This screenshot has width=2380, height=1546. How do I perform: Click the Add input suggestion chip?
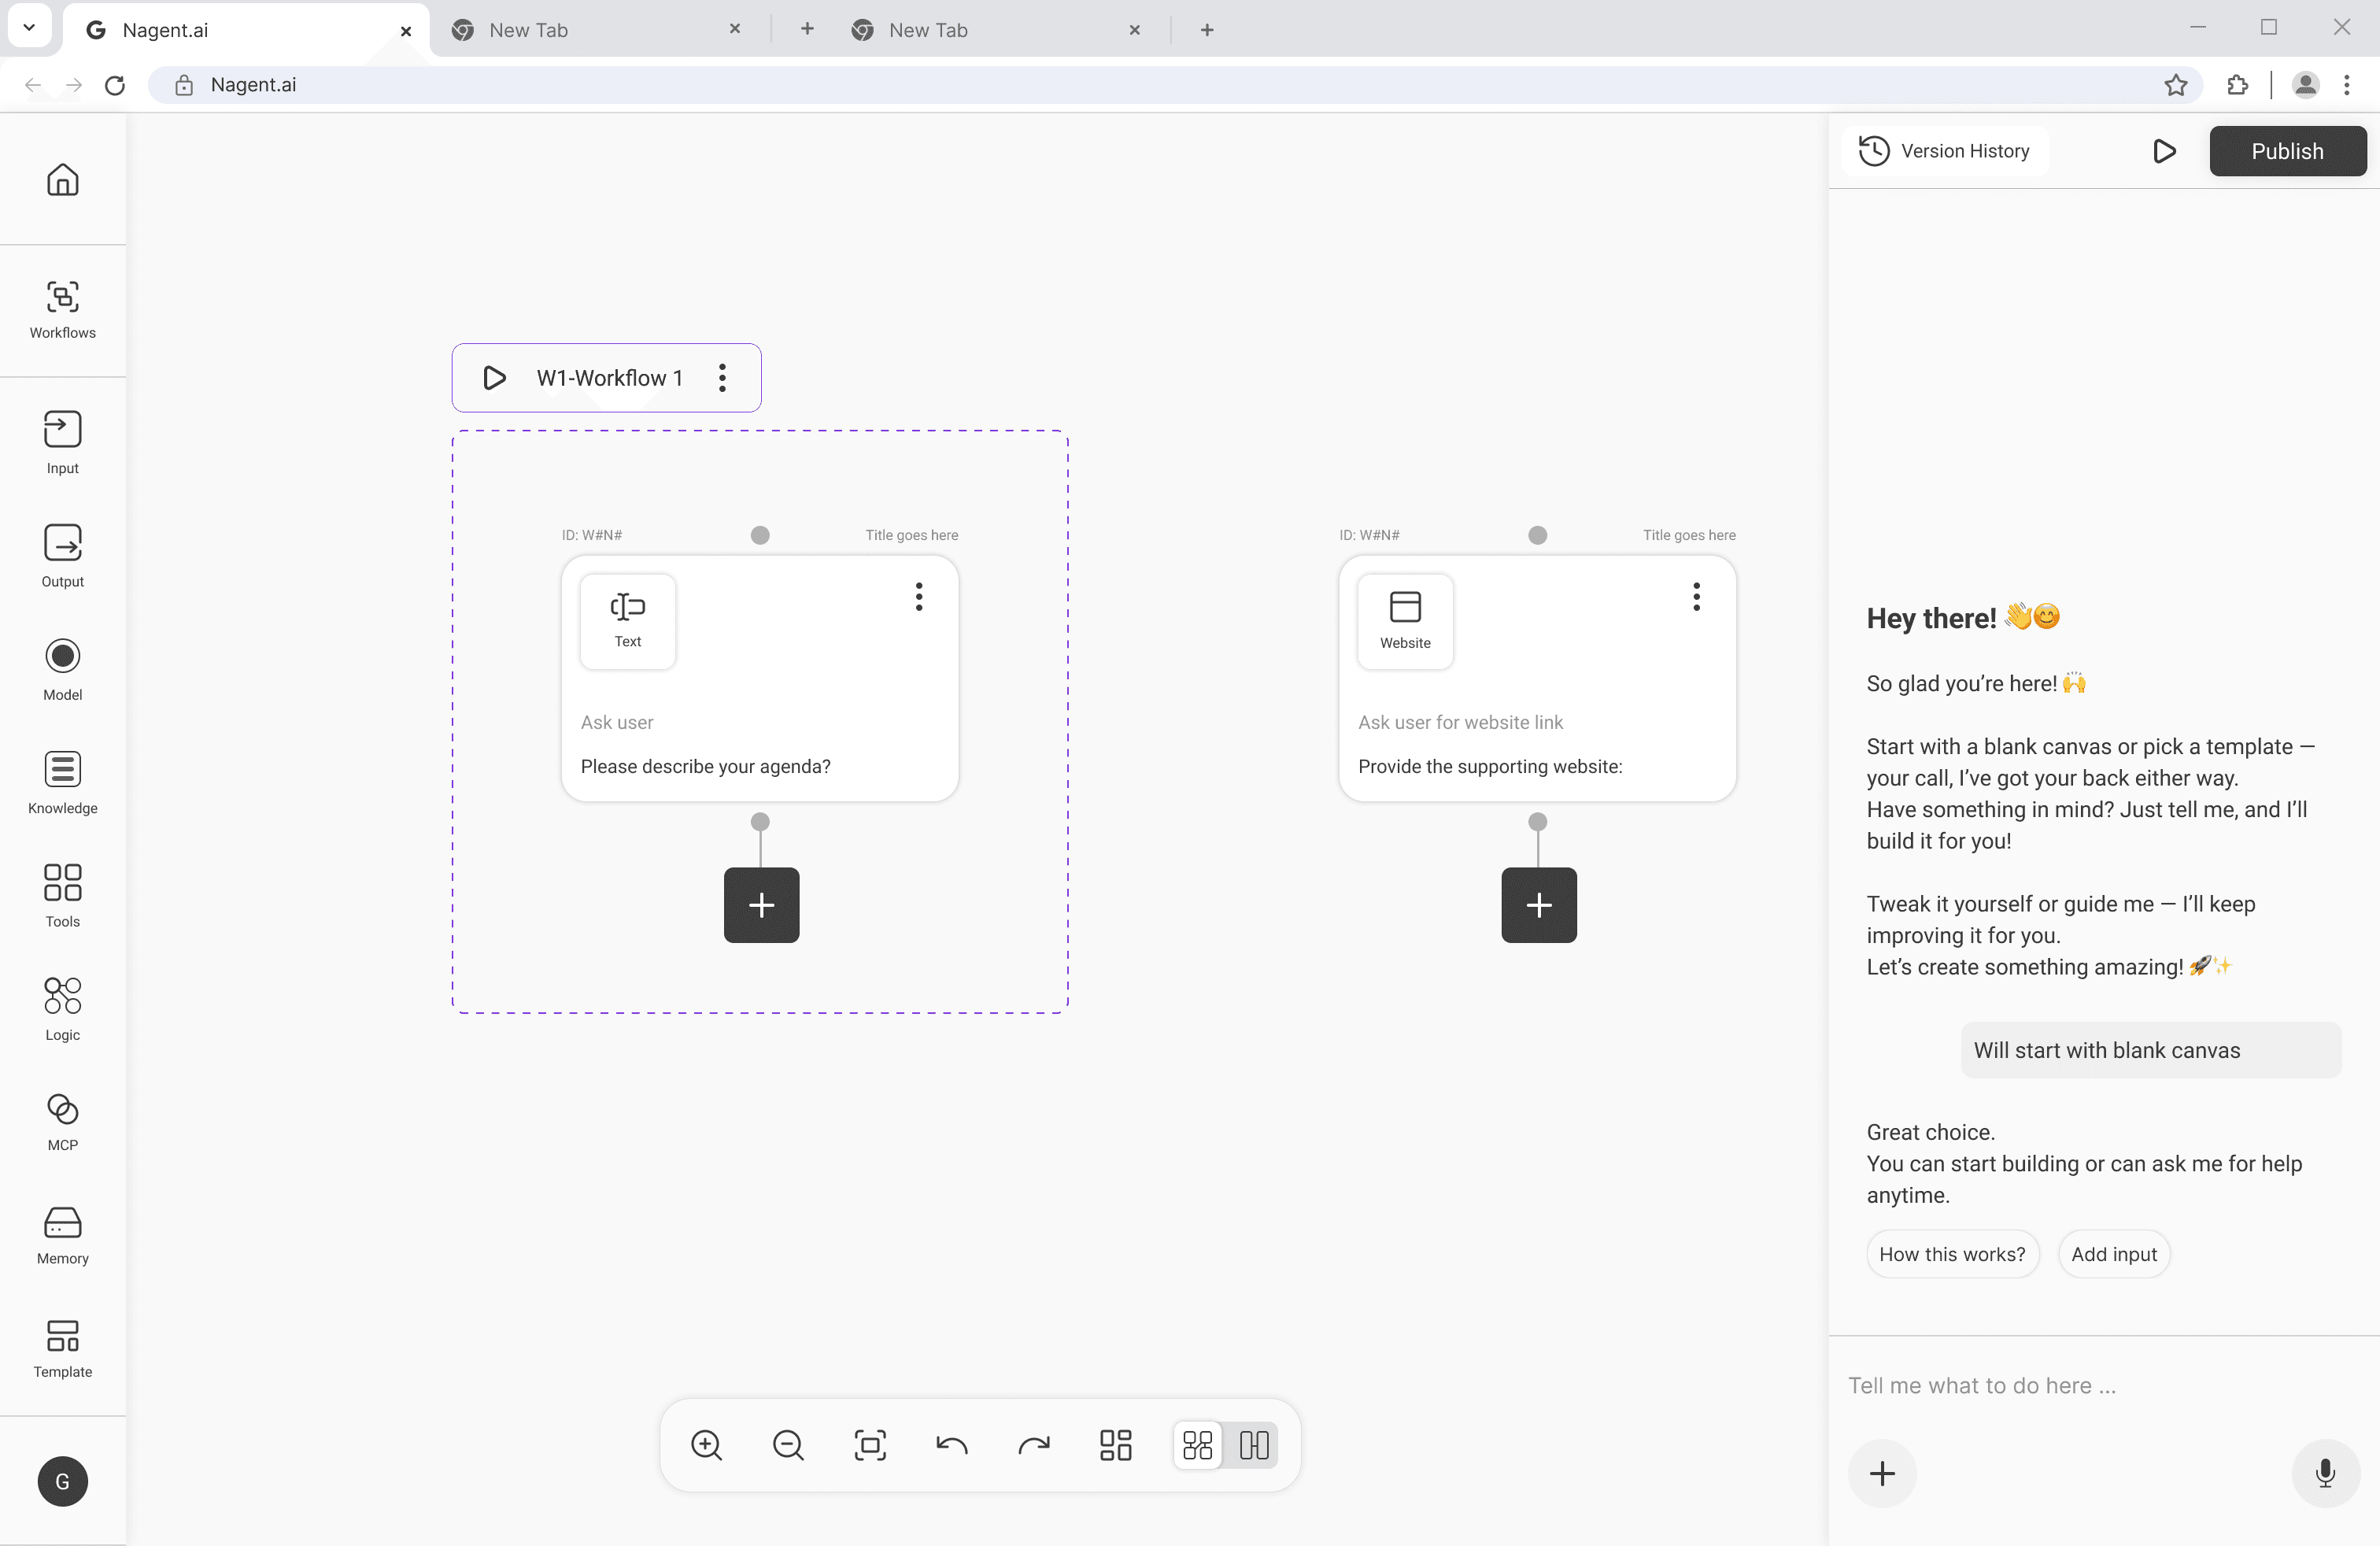coord(2113,1254)
